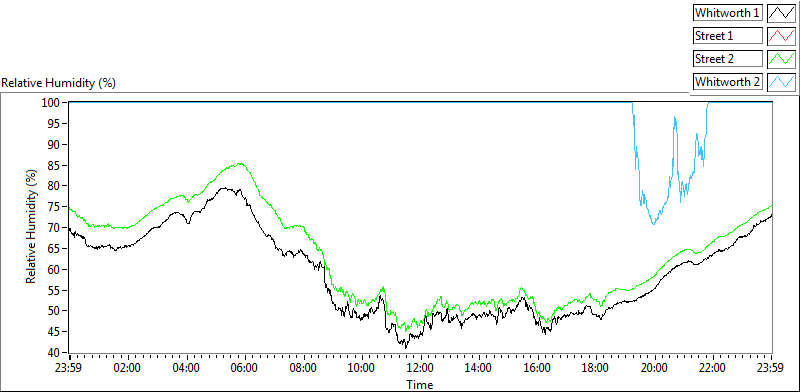Click the Street 1 red plot icon
The height and width of the screenshot is (392, 800).
(781, 36)
